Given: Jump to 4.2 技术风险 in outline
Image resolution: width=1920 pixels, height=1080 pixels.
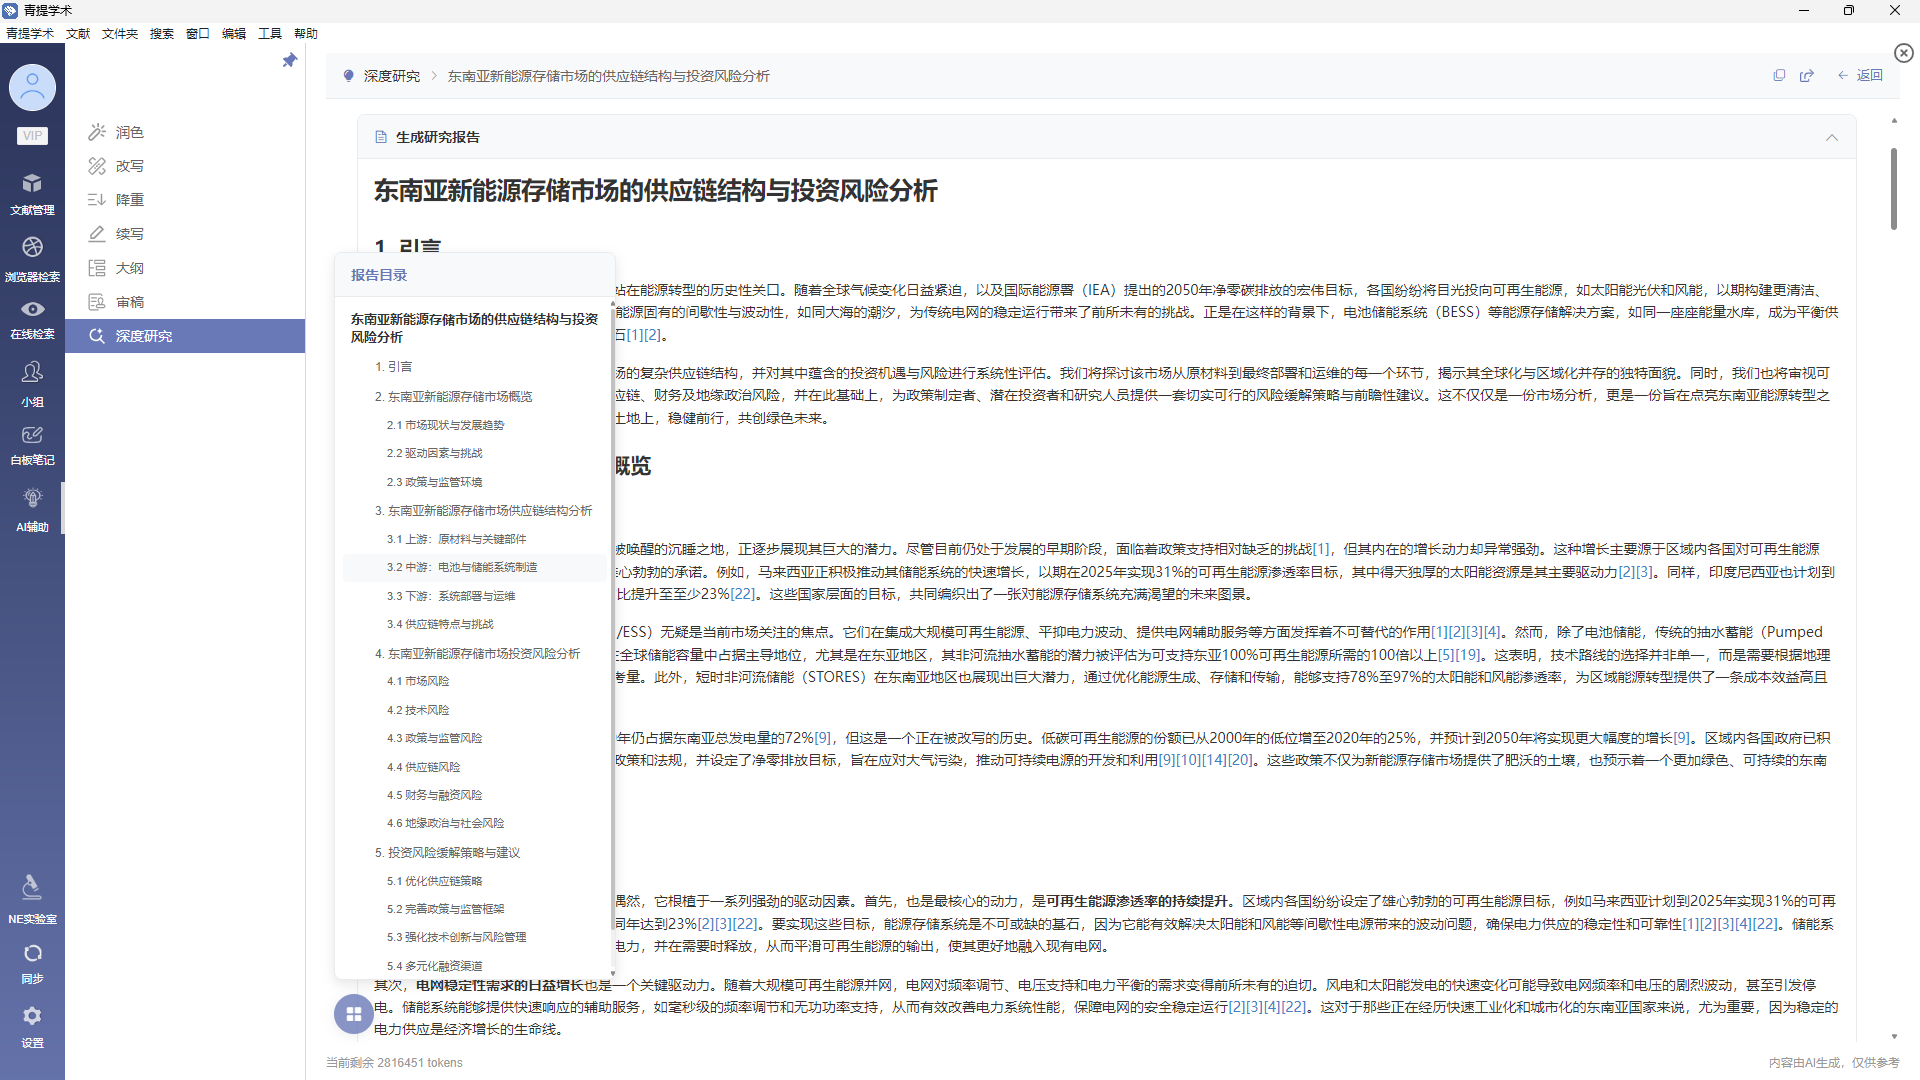Looking at the screenshot, I should tap(418, 710).
